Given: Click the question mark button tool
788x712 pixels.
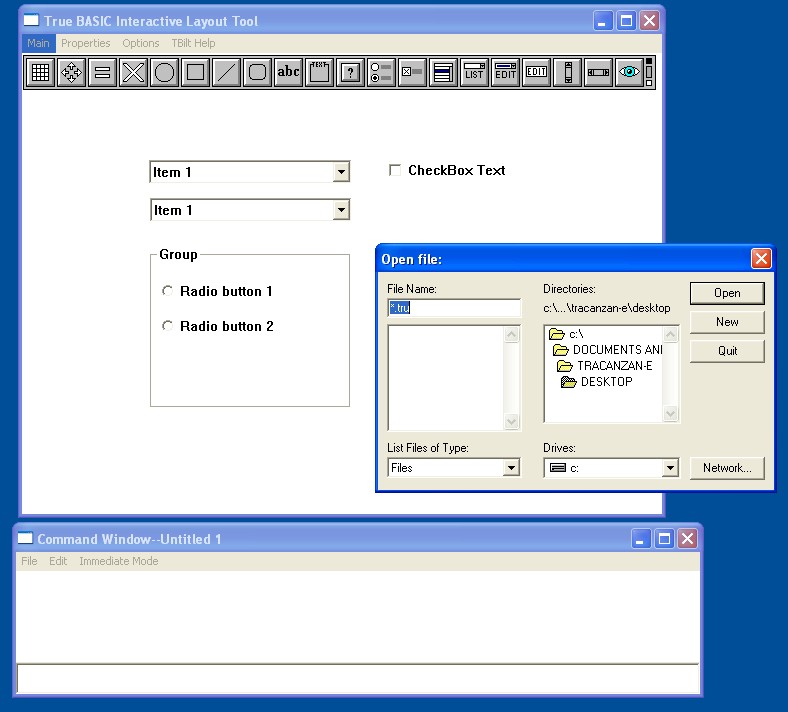Looking at the screenshot, I should click(x=351, y=73).
